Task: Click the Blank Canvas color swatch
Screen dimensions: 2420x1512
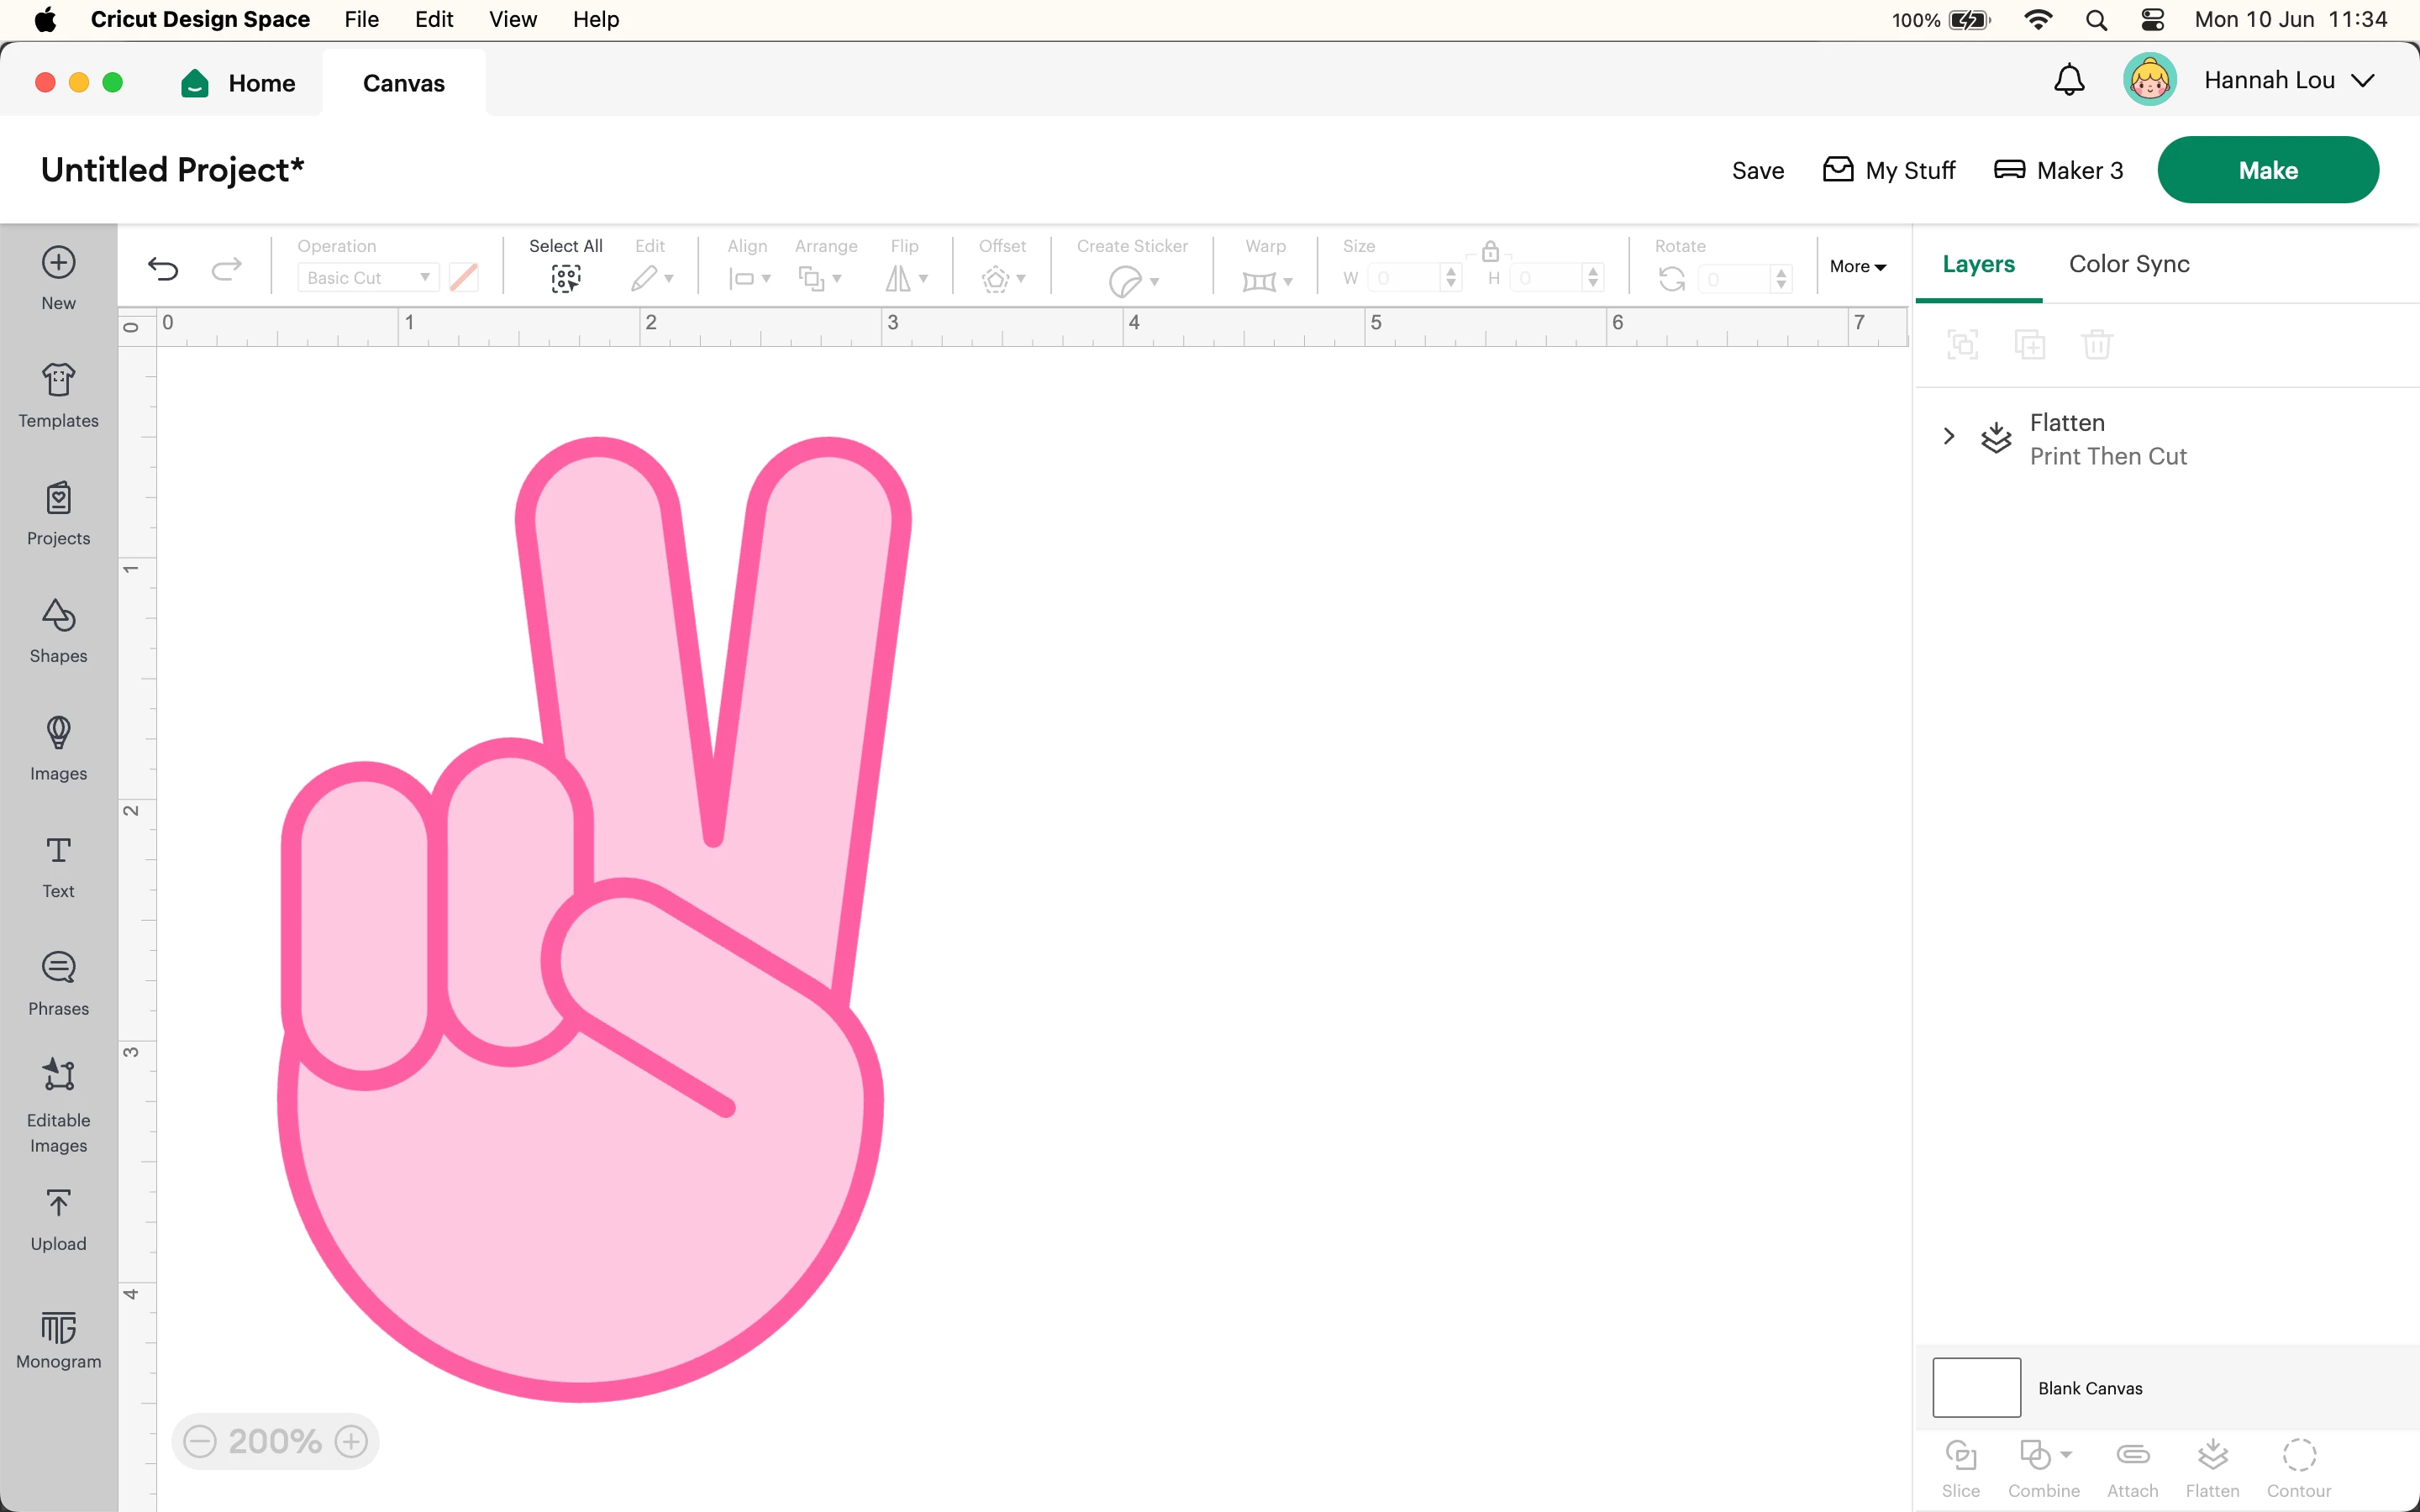Action: (x=1976, y=1387)
